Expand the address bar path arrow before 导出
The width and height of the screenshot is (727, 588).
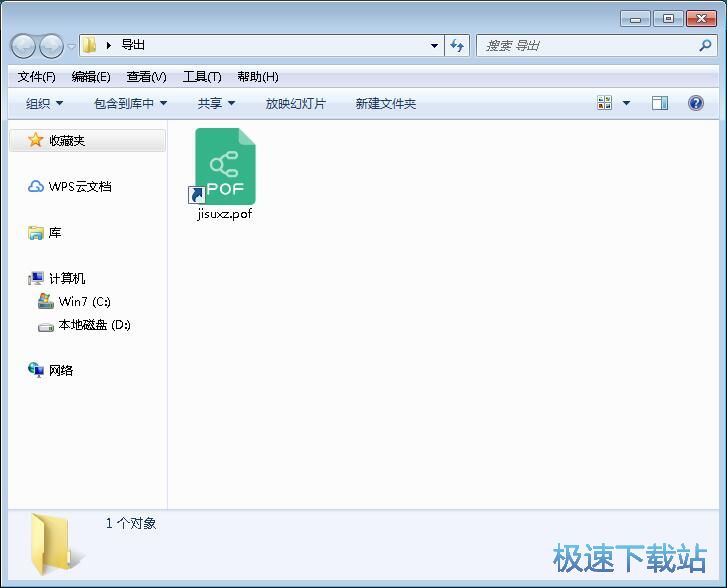pyautogui.click(x=109, y=45)
